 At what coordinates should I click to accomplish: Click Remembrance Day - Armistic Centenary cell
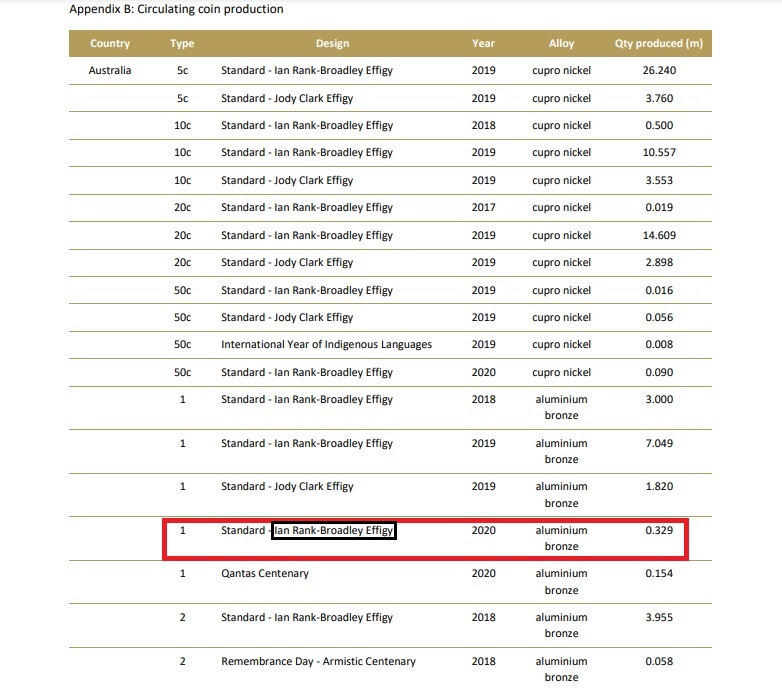(x=318, y=661)
